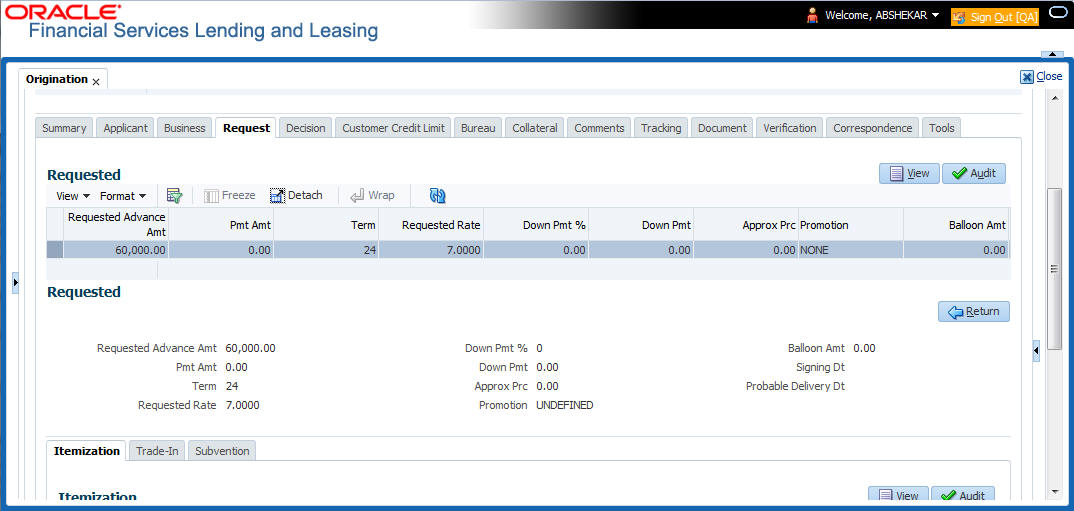Screen dimensions: 1074x511
Task: Click Detach table toolbar button
Action: tap(296, 196)
